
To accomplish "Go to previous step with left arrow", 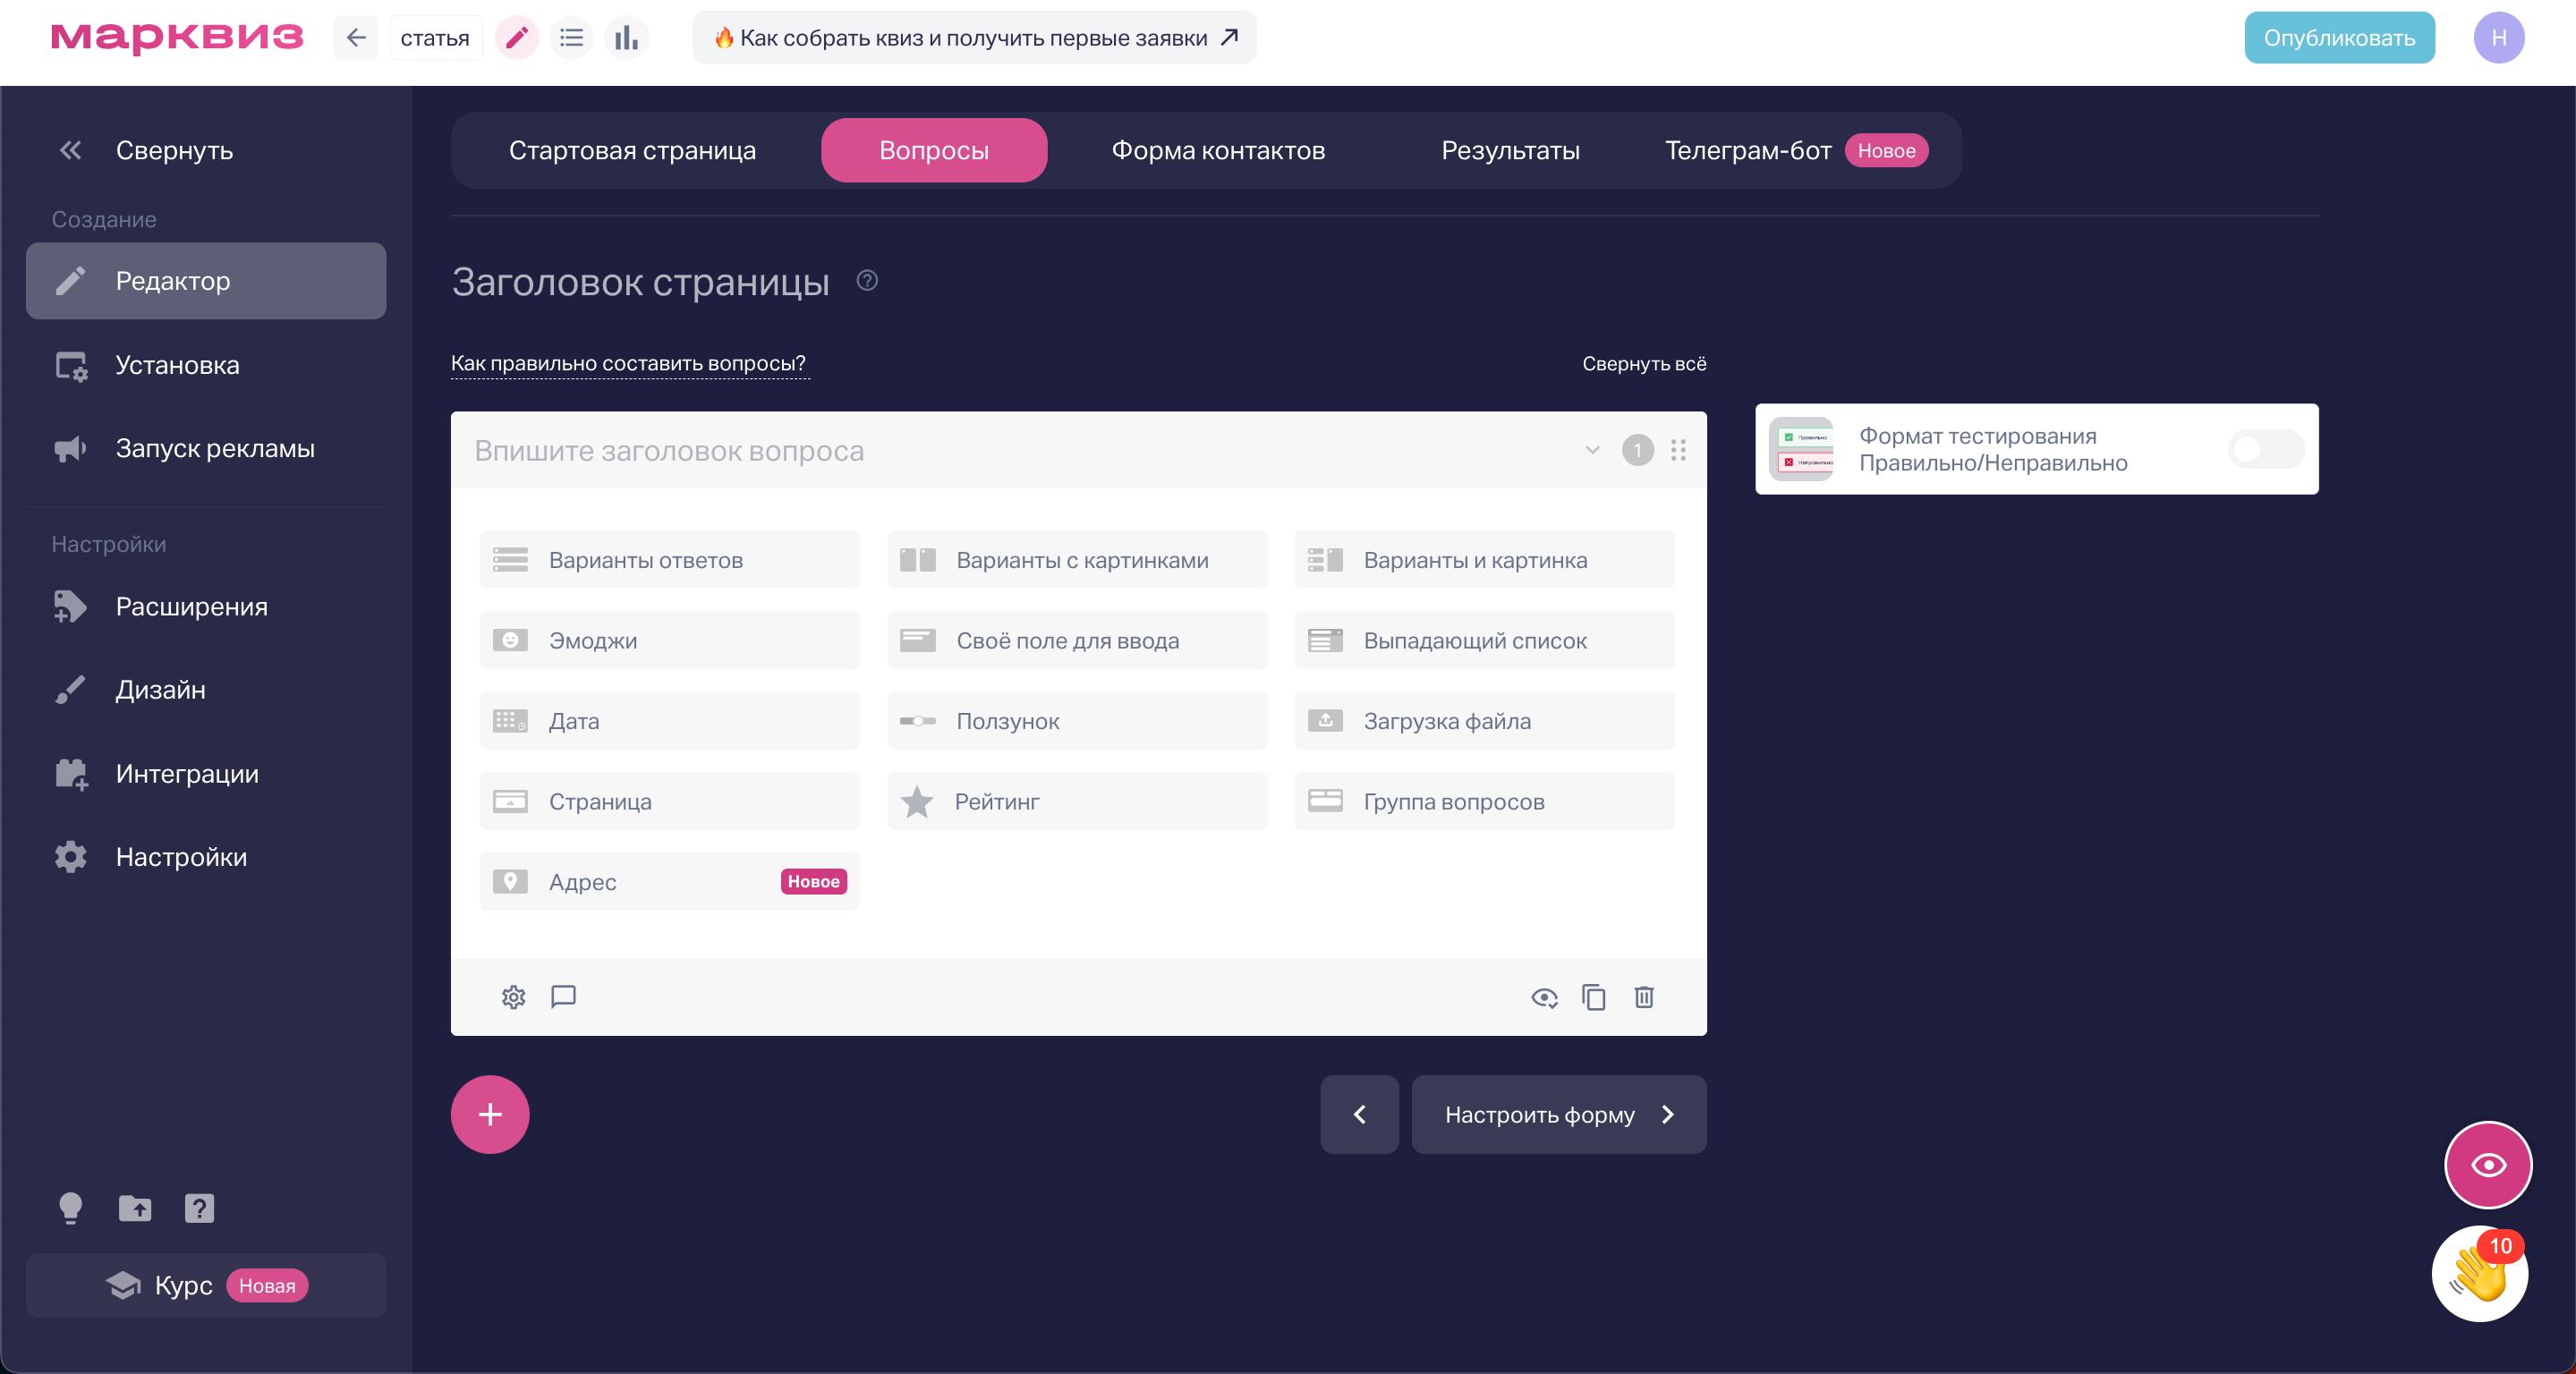I will (1359, 1114).
